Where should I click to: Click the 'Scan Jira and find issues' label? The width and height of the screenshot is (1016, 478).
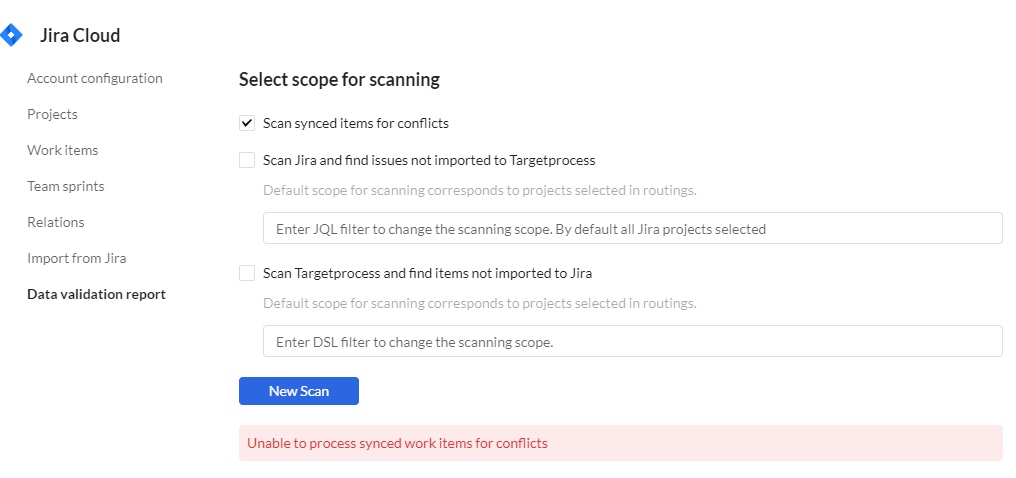click(429, 160)
